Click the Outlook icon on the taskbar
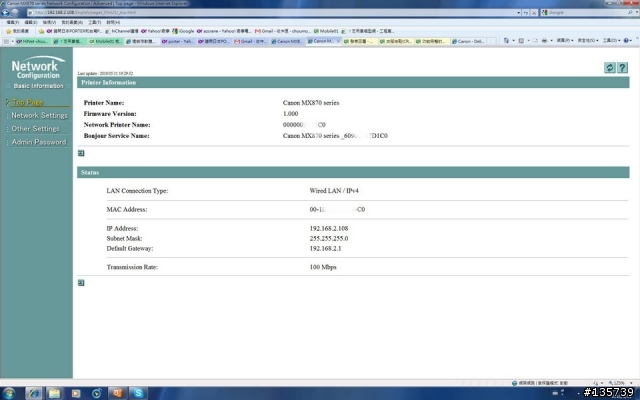The height and width of the screenshot is (400, 640). [117, 393]
